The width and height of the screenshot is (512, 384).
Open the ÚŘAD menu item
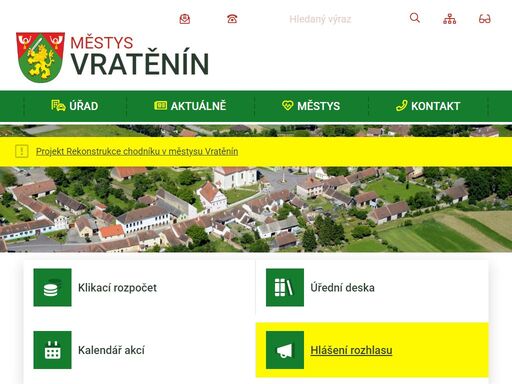pos(75,106)
